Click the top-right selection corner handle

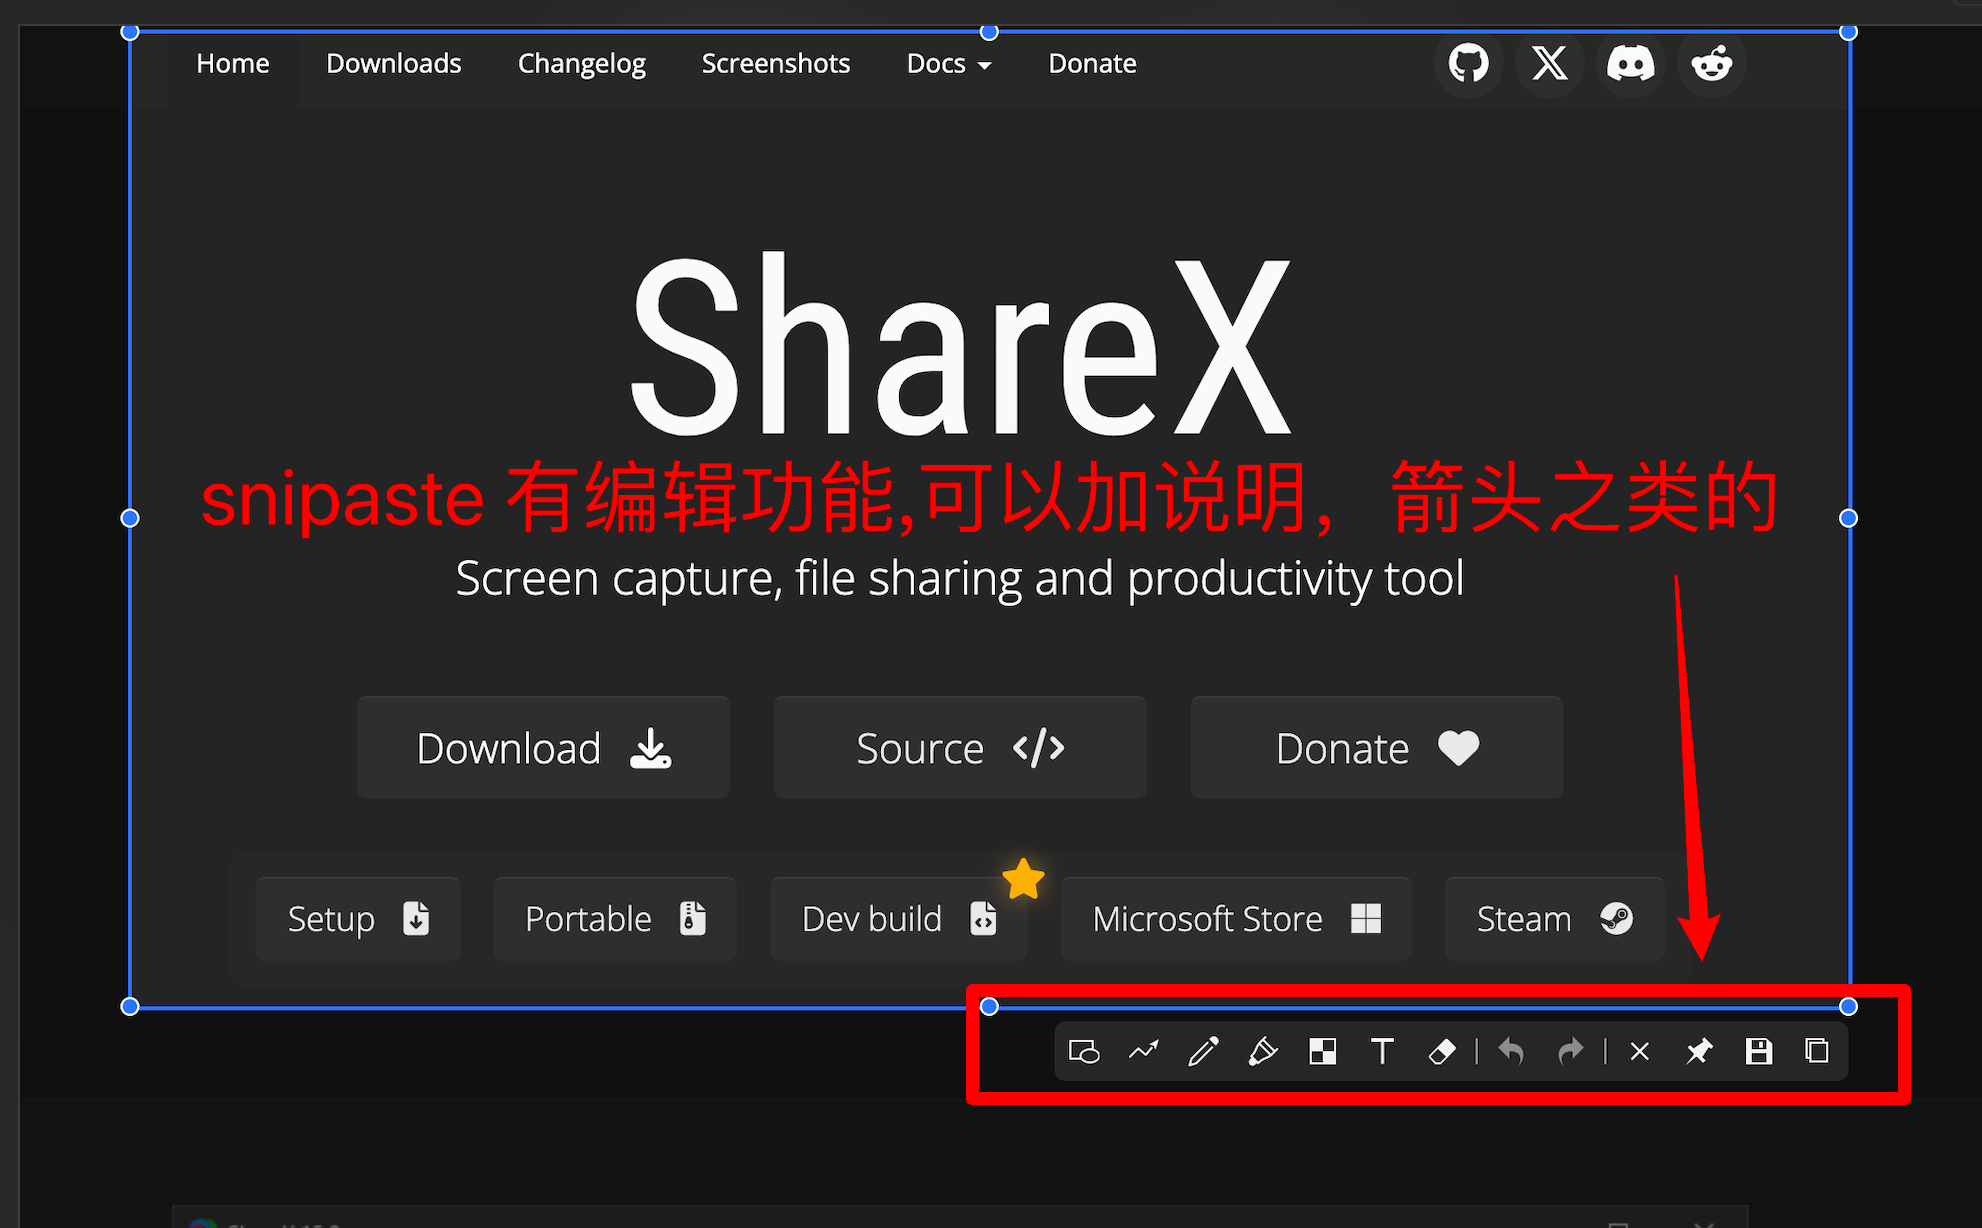pos(1848,32)
